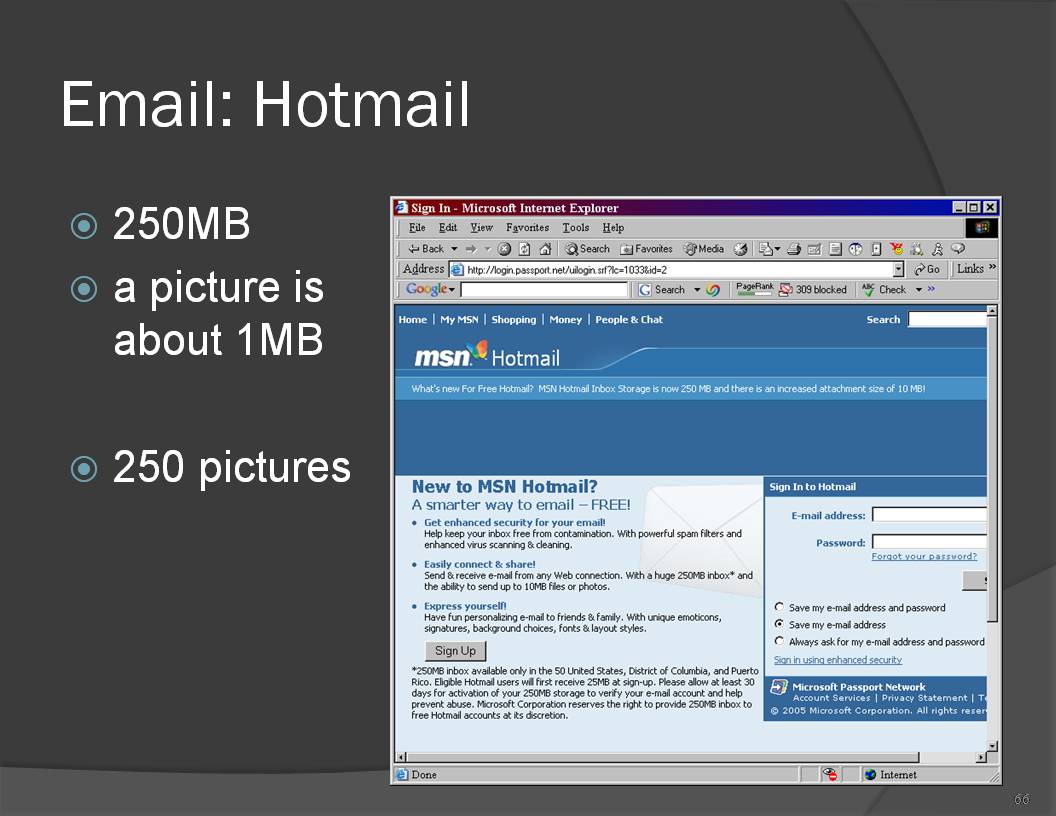Open the Media pane button

[x=704, y=249]
